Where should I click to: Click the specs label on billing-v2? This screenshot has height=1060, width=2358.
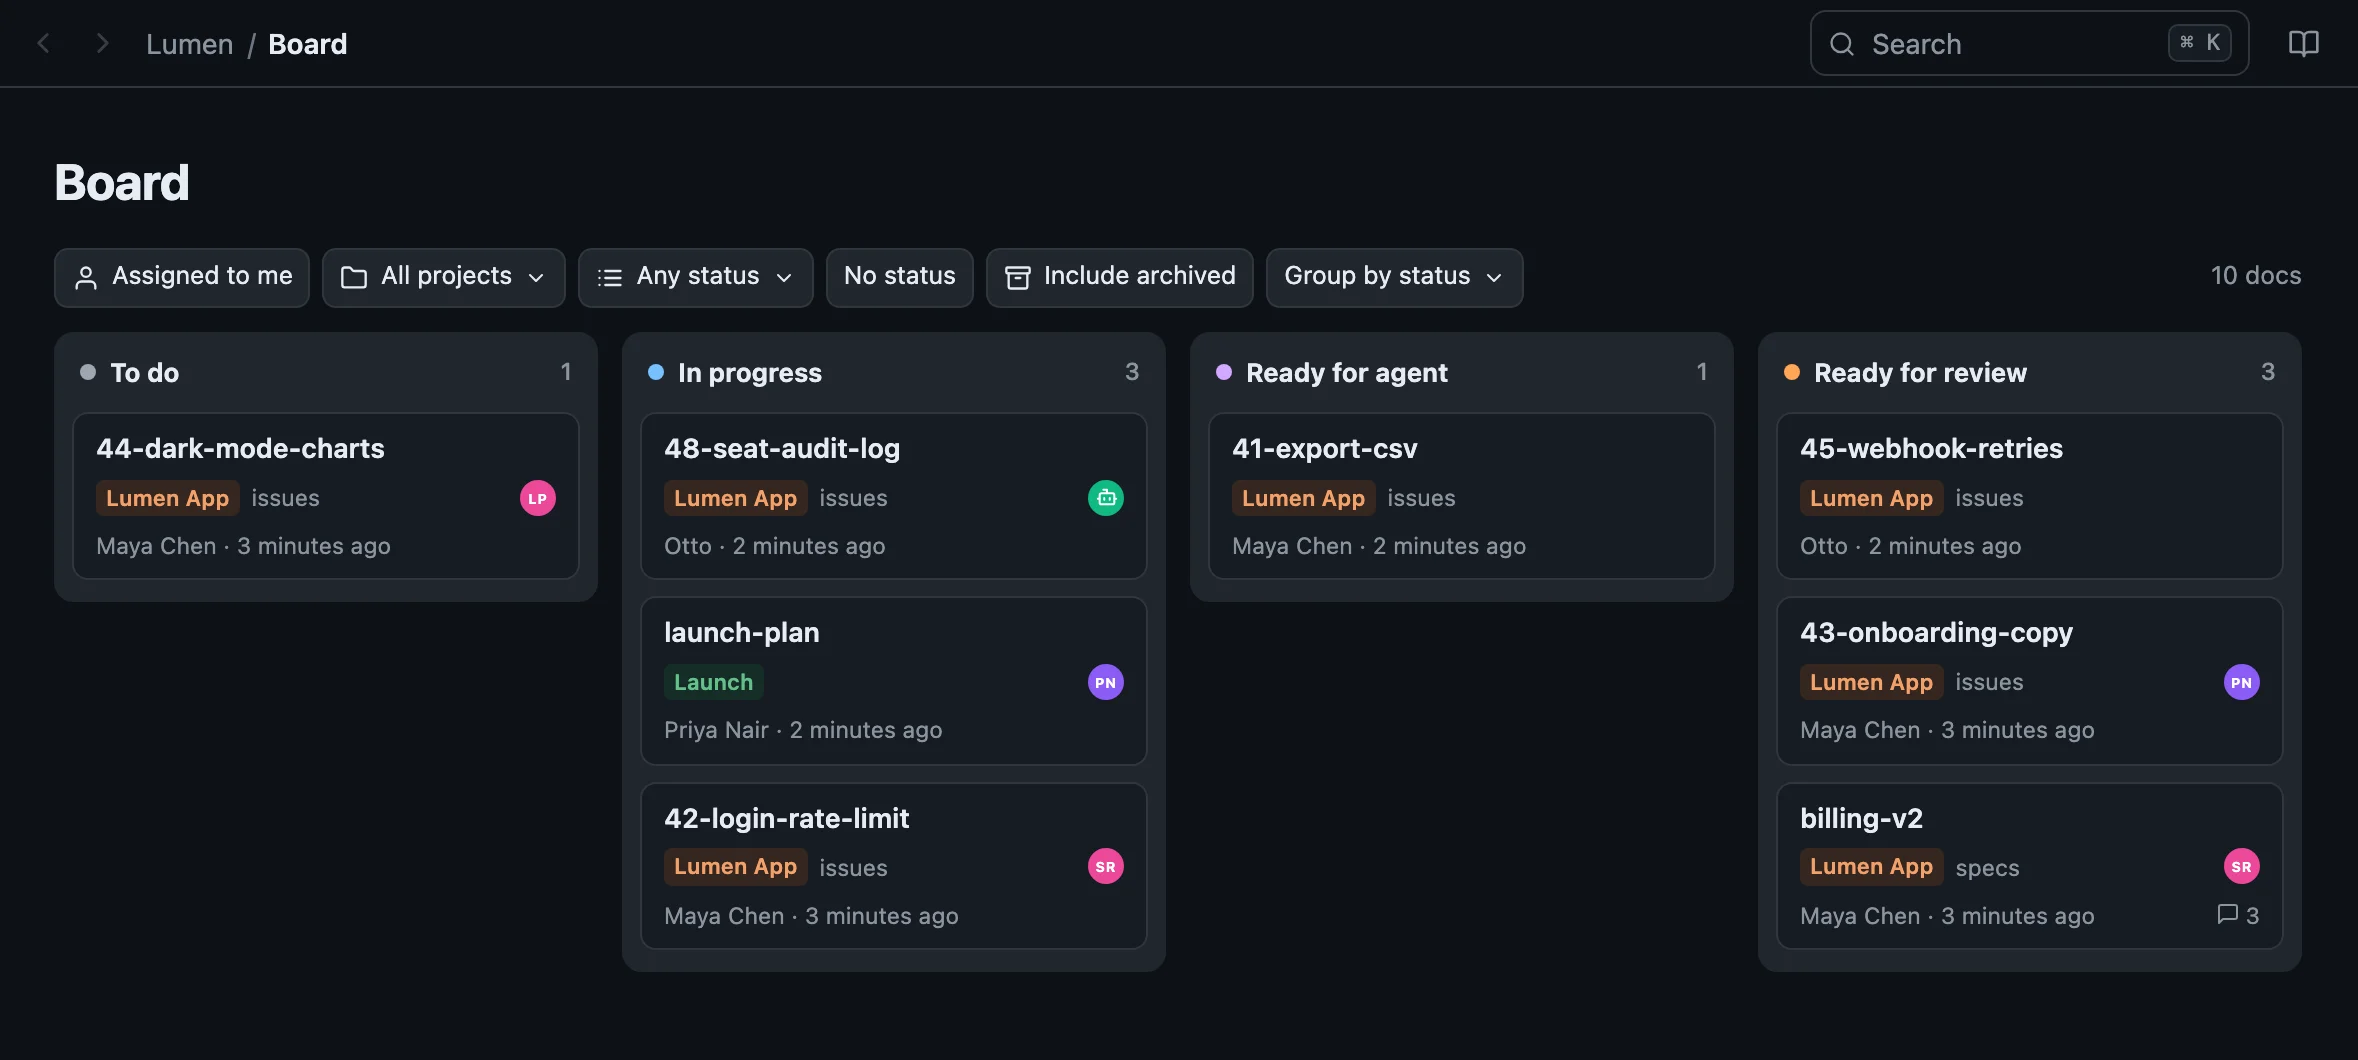click(1988, 868)
